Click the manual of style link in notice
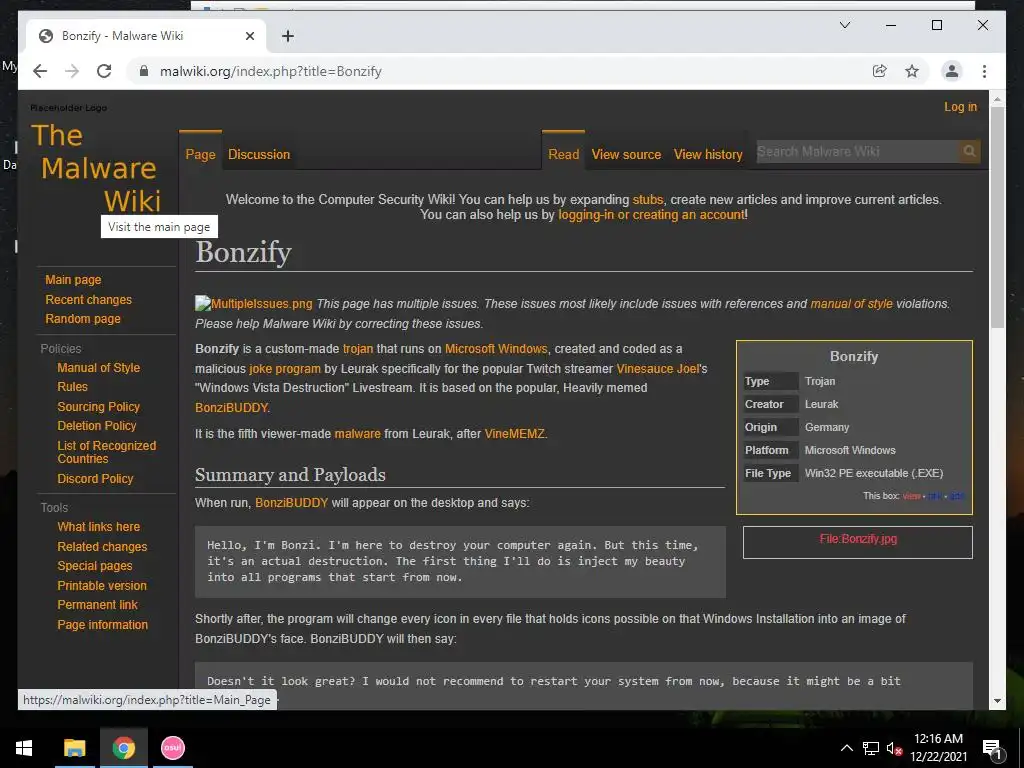This screenshot has width=1024, height=768. pyautogui.click(x=851, y=304)
